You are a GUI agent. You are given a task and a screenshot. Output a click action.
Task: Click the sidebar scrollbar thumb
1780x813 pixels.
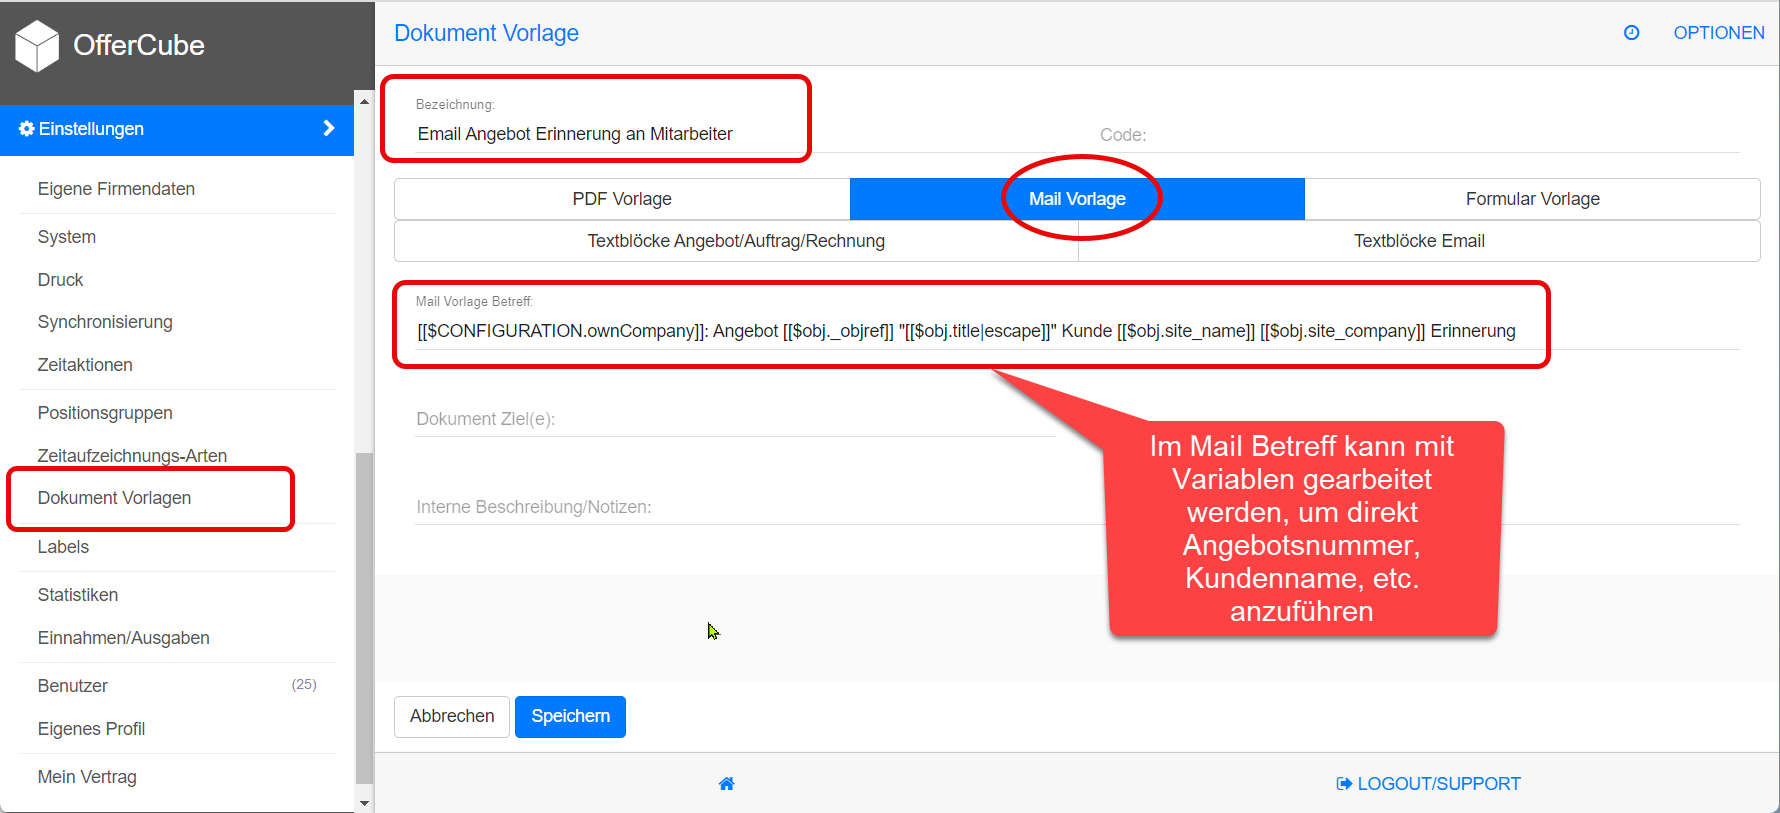(364, 618)
